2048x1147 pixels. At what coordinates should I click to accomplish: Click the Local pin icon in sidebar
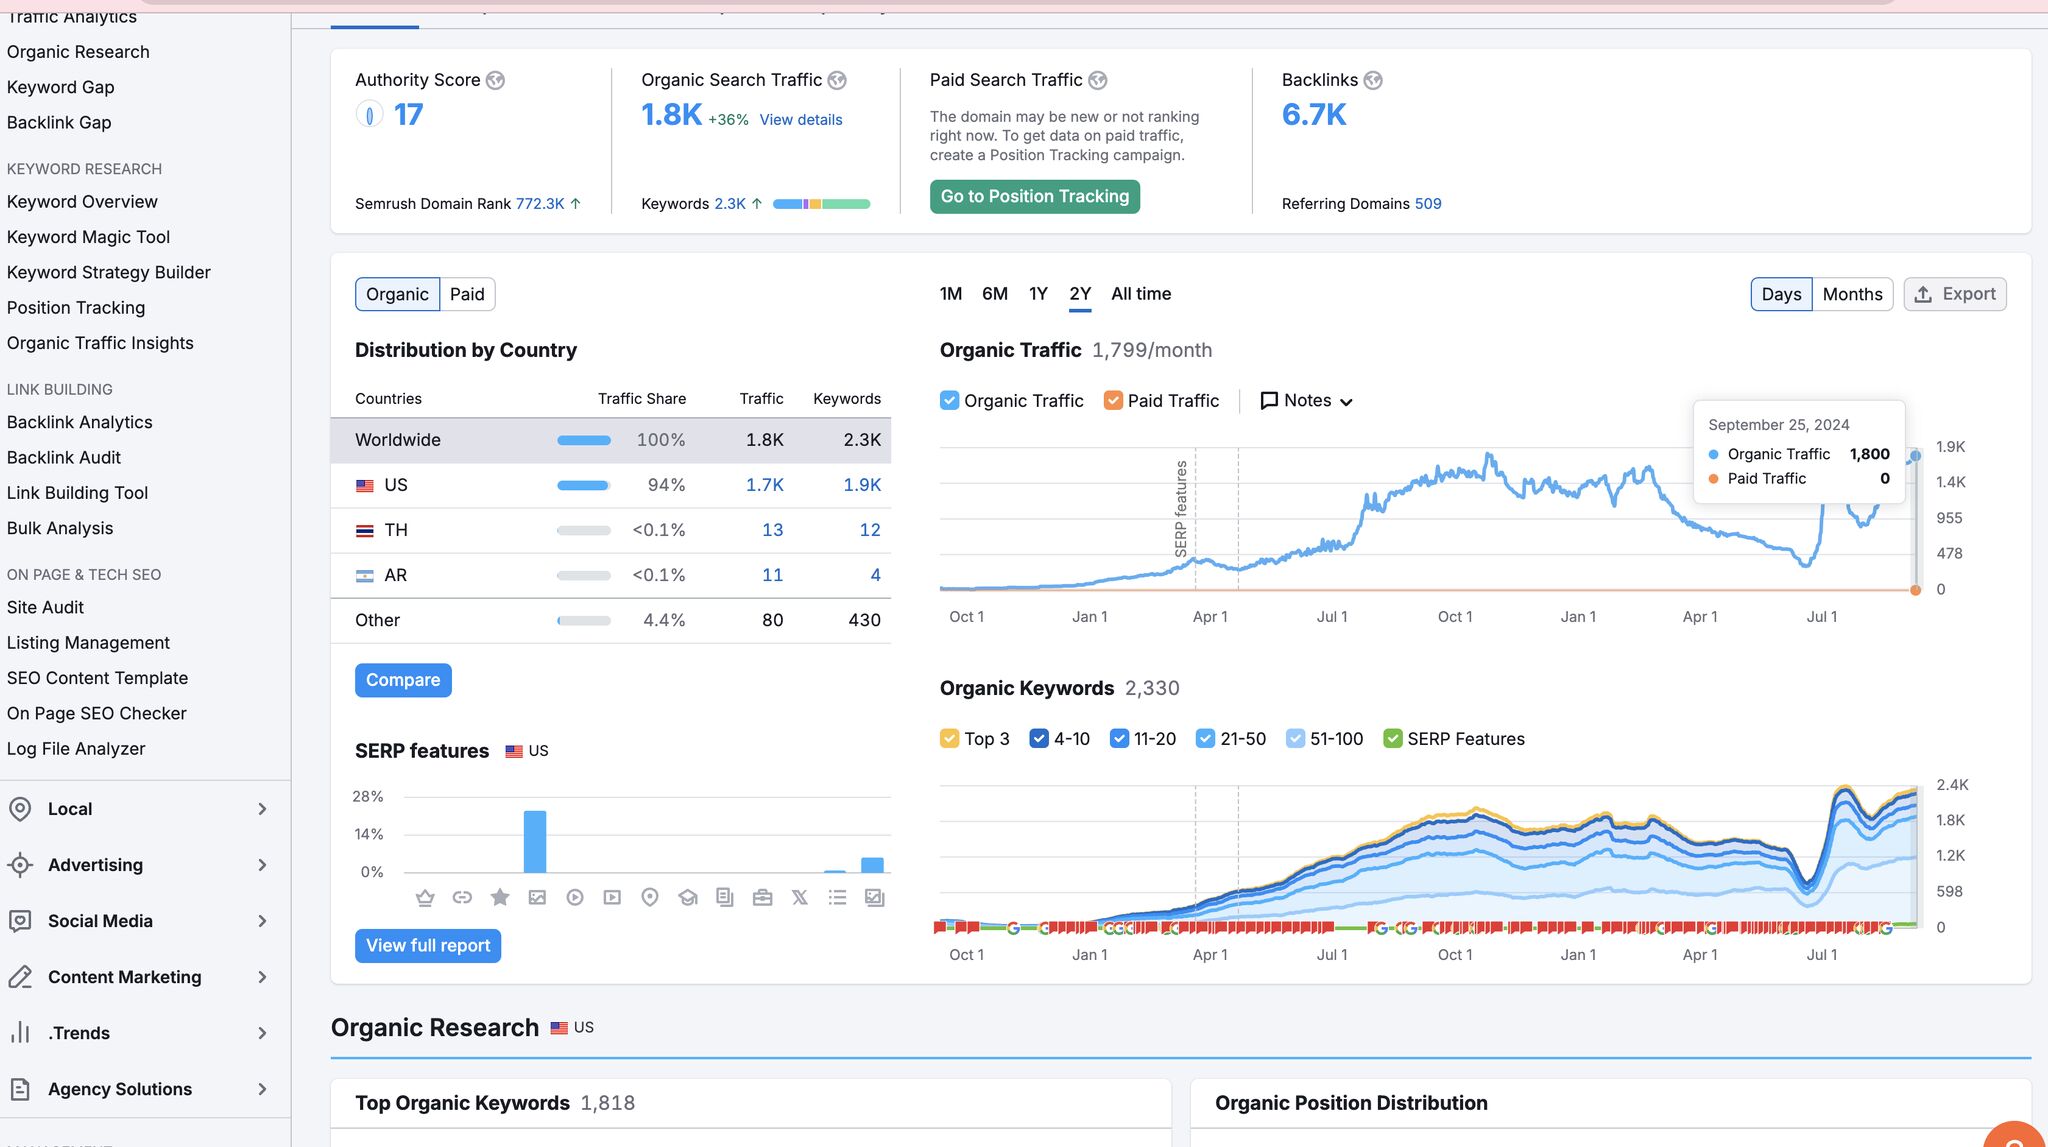pos(20,809)
